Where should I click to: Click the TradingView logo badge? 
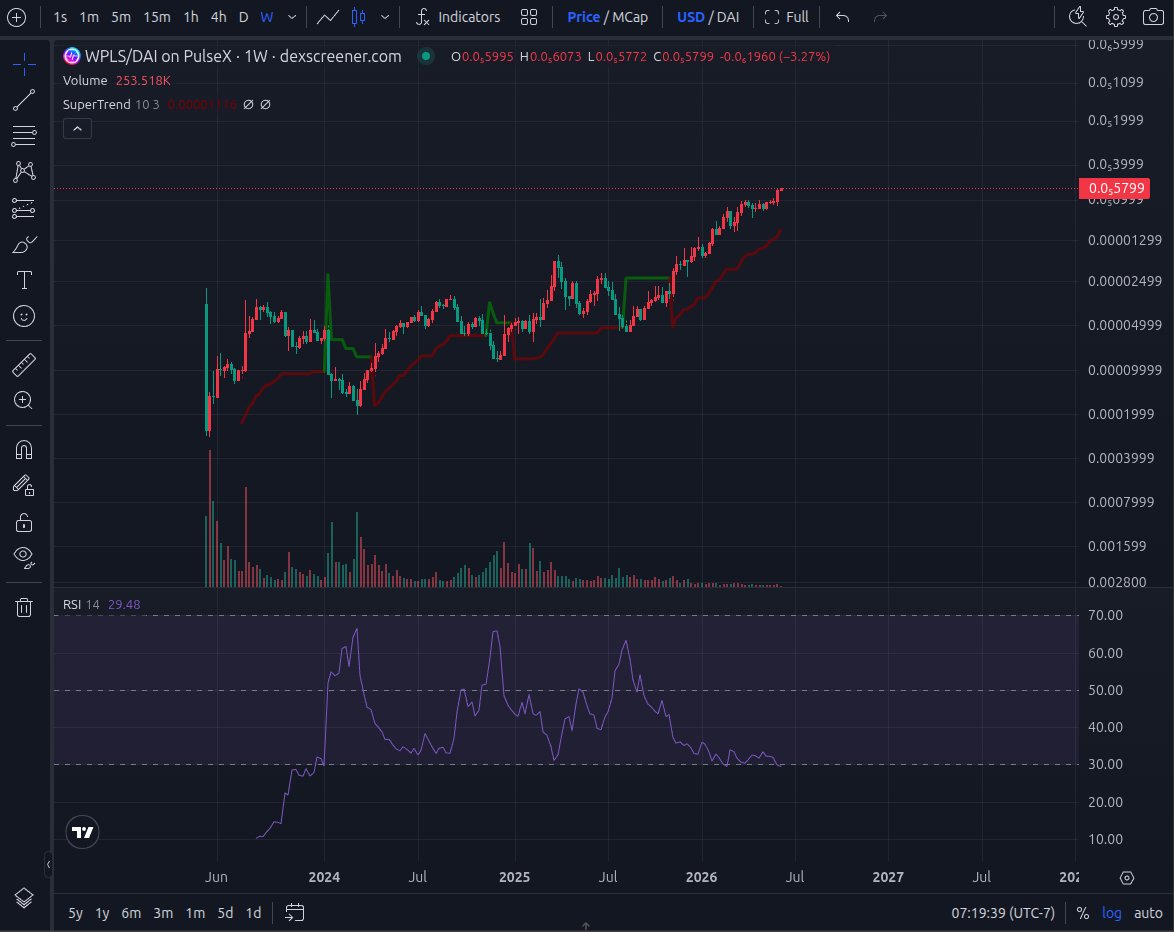pos(82,832)
